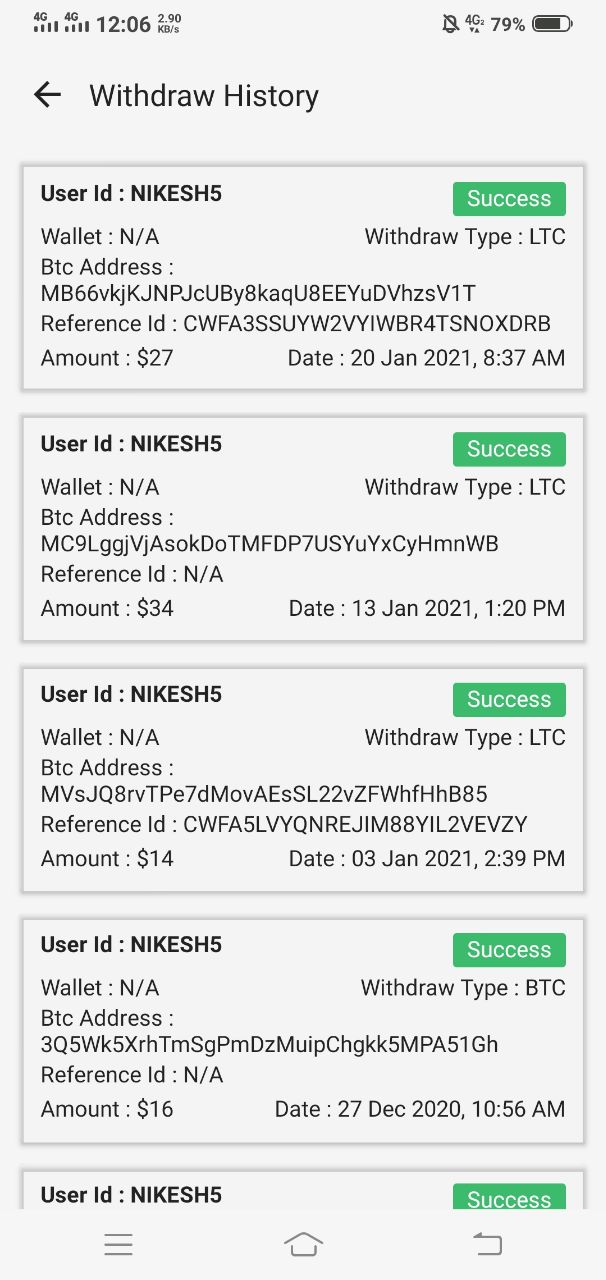Select reference ID CWFA3SSUYW2VYIWBR4TSNOXDRB
This screenshot has height=1280, width=606.
pos(366,324)
